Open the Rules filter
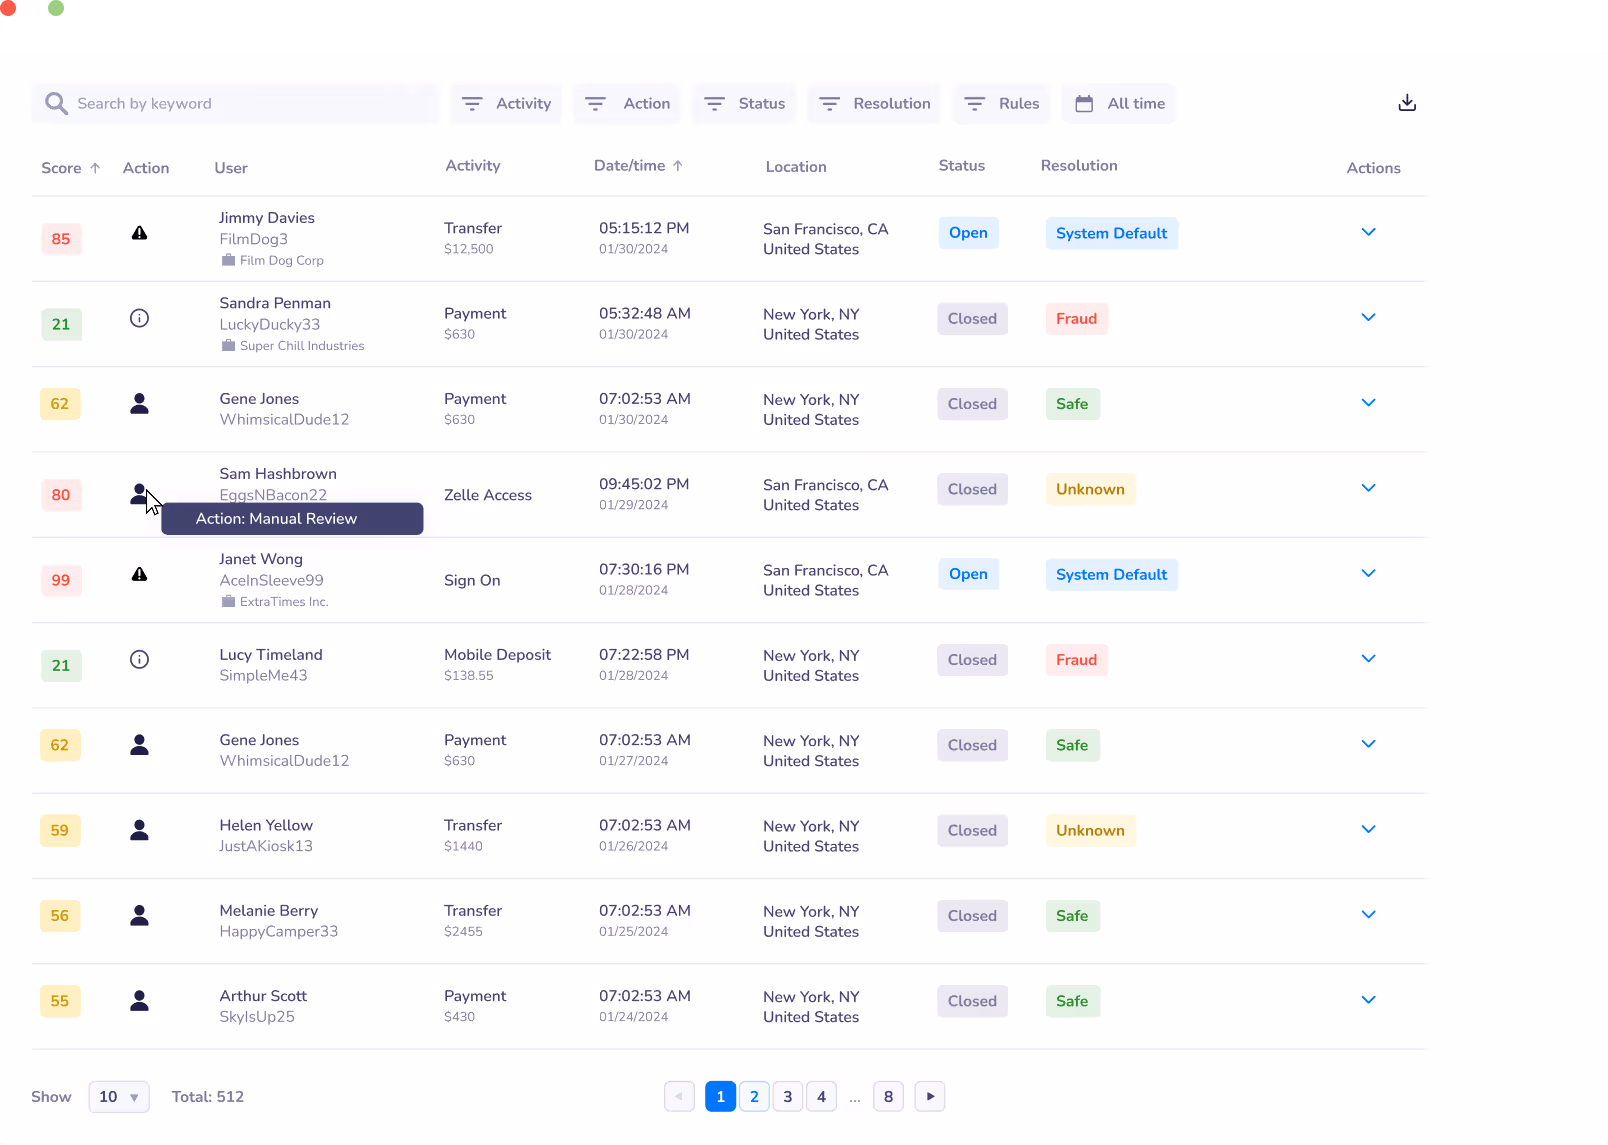Image resolution: width=1608 pixels, height=1145 pixels. 1001,104
